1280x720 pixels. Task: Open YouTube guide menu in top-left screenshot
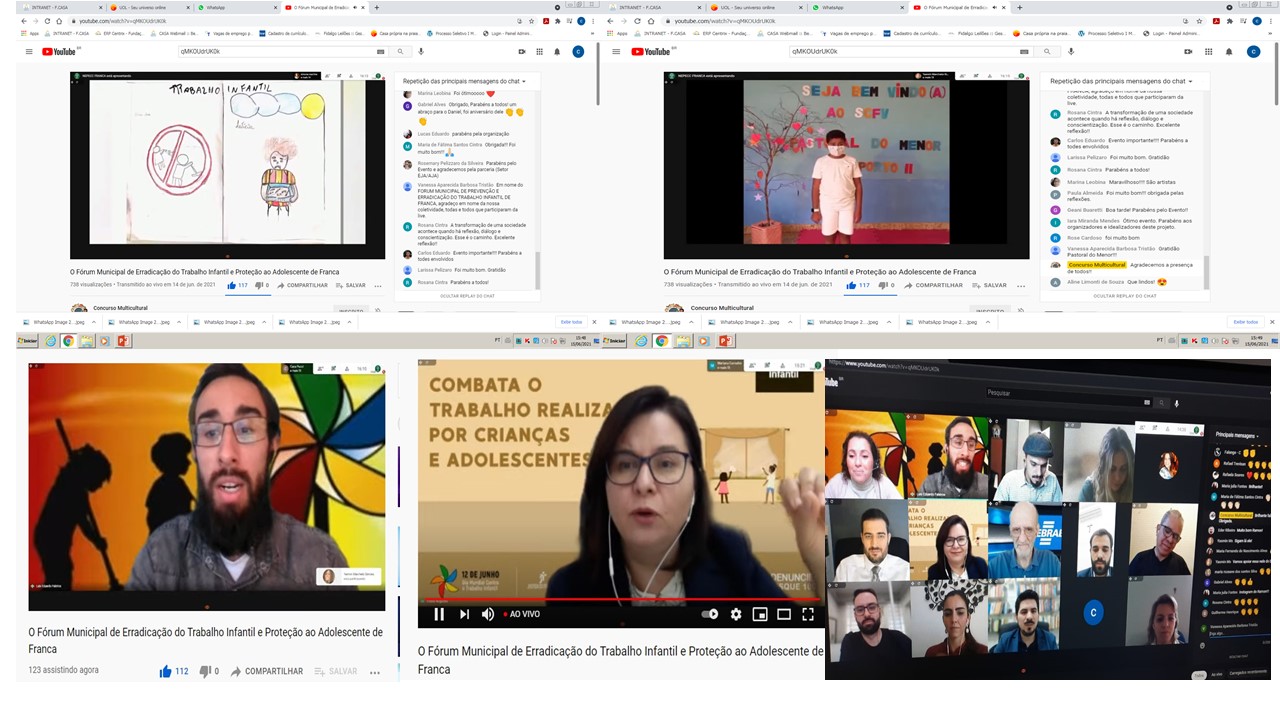(x=30, y=51)
